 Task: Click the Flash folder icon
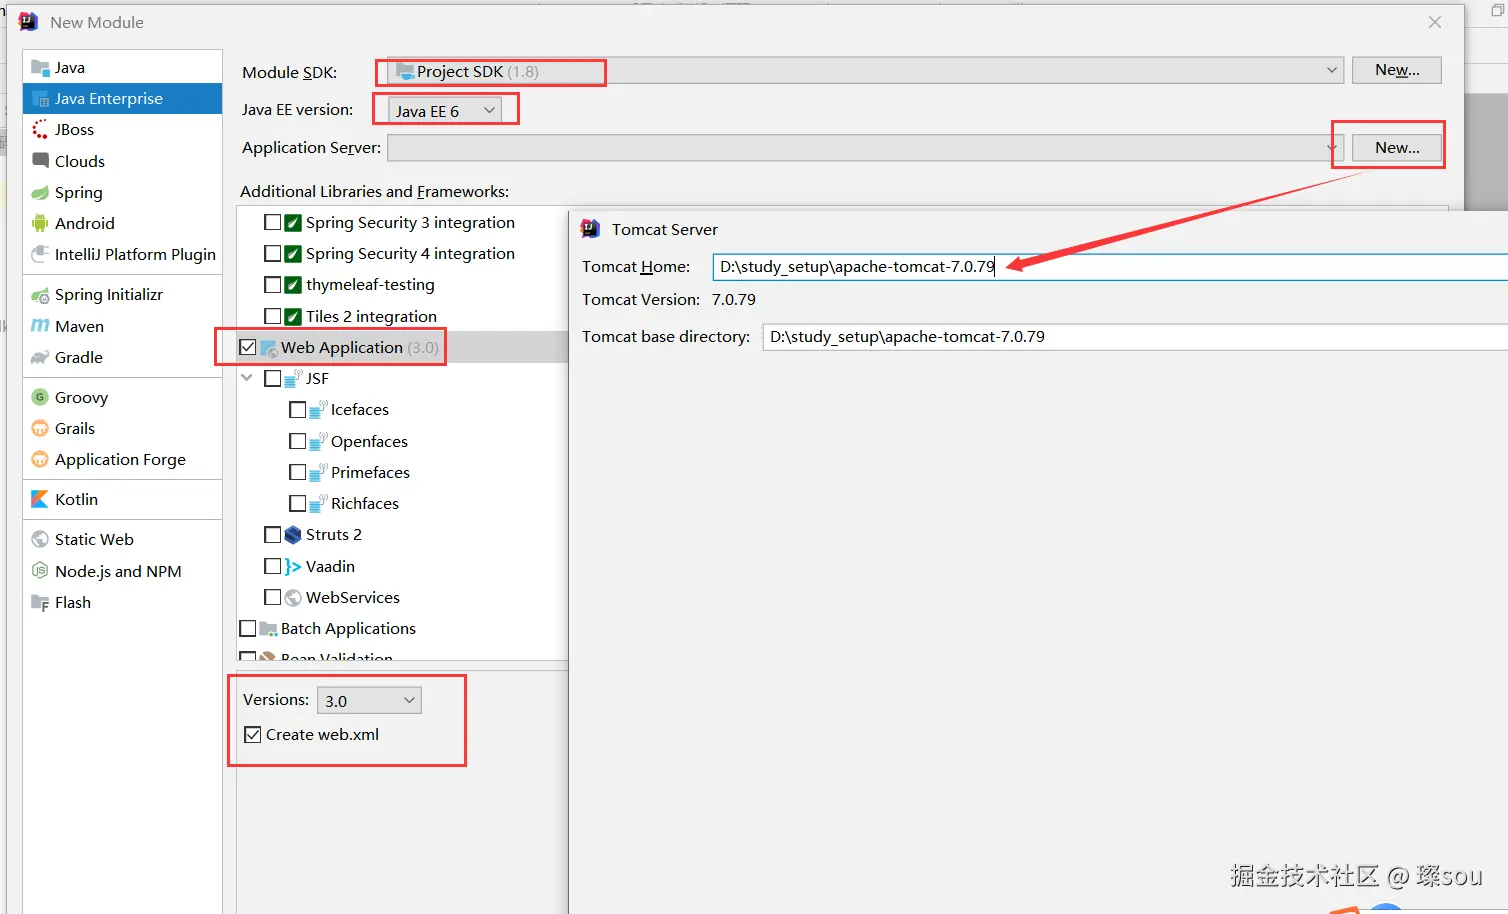[x=40, y=603]
